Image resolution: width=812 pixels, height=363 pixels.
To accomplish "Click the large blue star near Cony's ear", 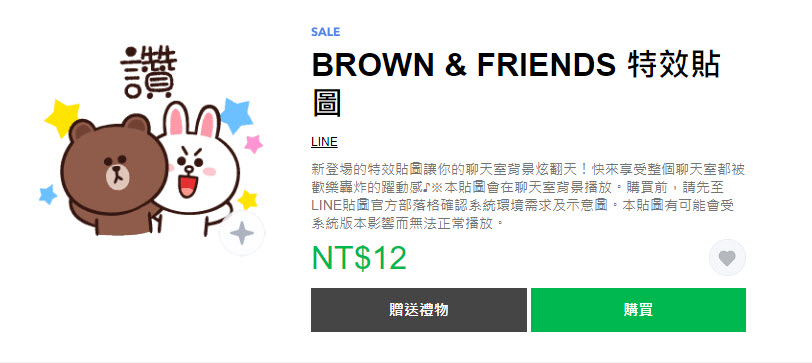I will (236, 115).
